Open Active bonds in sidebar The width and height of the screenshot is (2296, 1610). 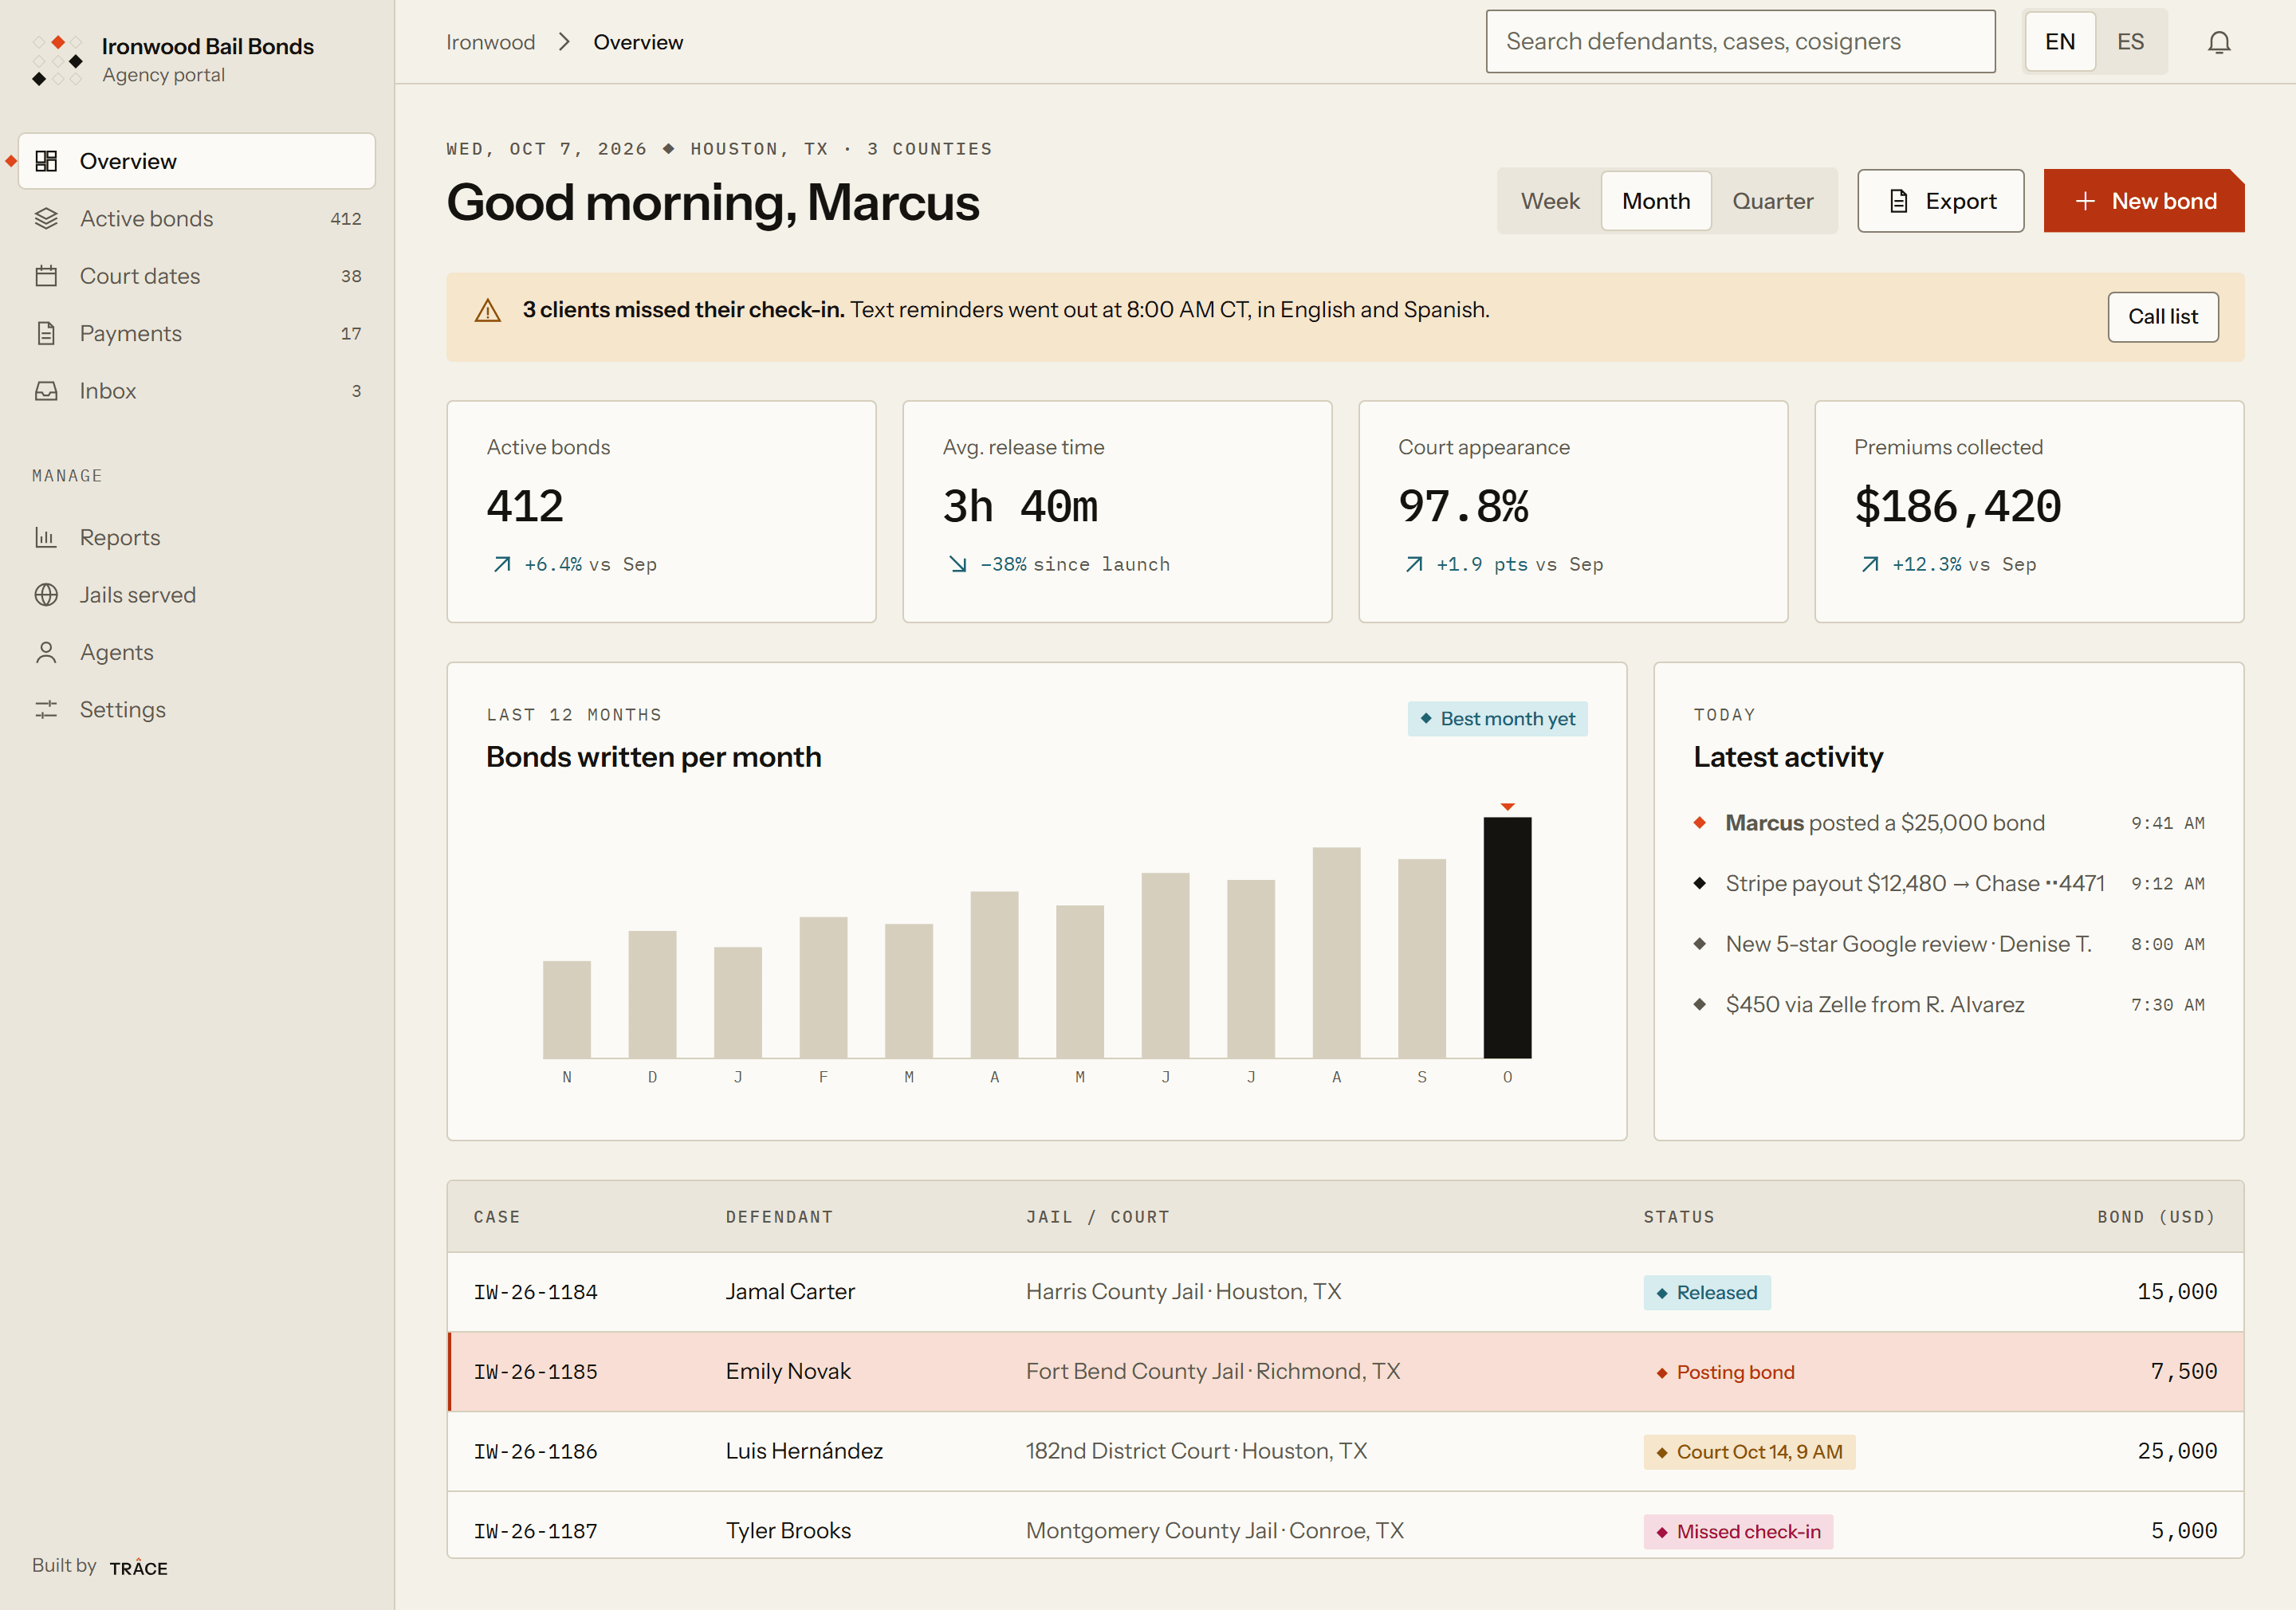(x=197, y=218)
